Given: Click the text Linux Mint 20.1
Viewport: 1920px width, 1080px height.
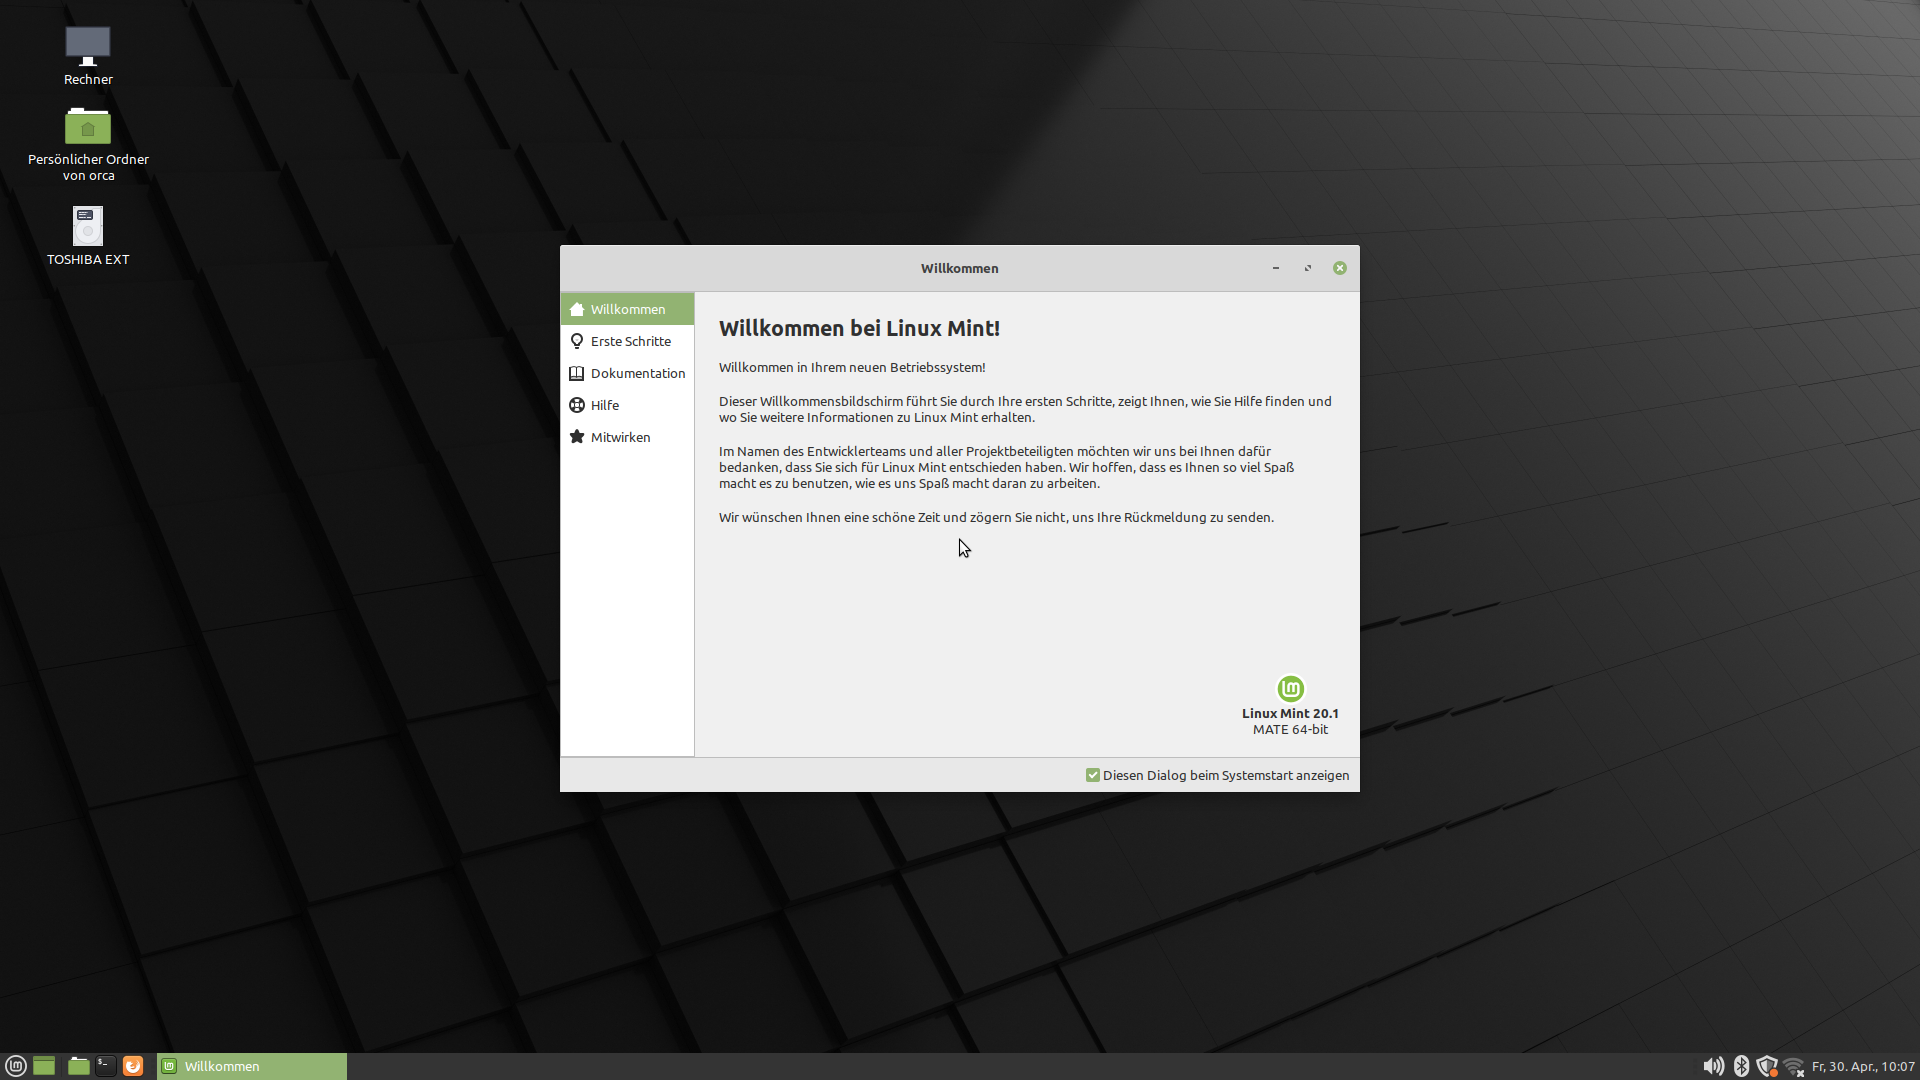Looking at the screenshot, I should point(1290,713).
